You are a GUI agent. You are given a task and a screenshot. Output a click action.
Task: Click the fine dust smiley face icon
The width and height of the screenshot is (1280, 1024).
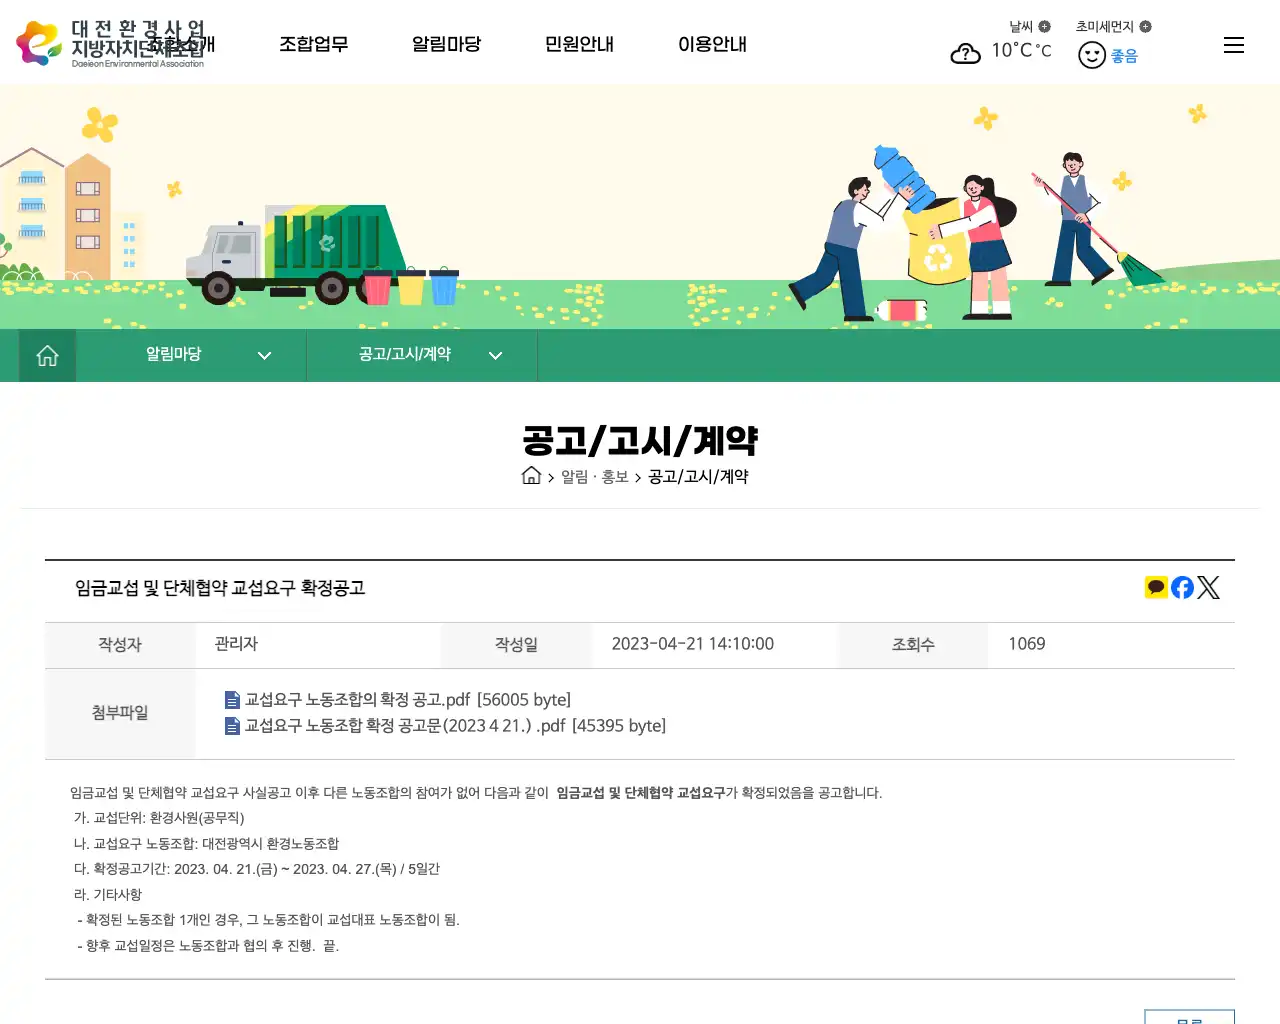pos(1090,55)
